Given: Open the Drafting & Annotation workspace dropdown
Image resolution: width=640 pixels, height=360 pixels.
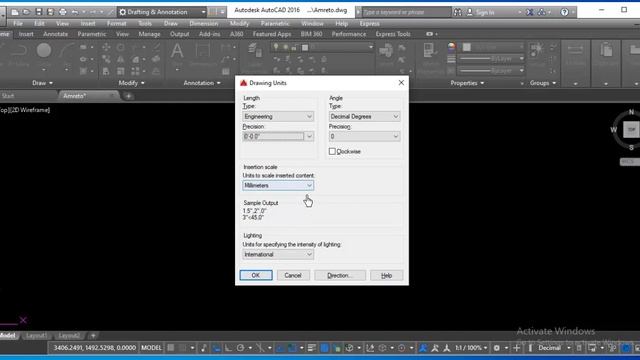Looking at the screenshot, I should tap(162, 12).
